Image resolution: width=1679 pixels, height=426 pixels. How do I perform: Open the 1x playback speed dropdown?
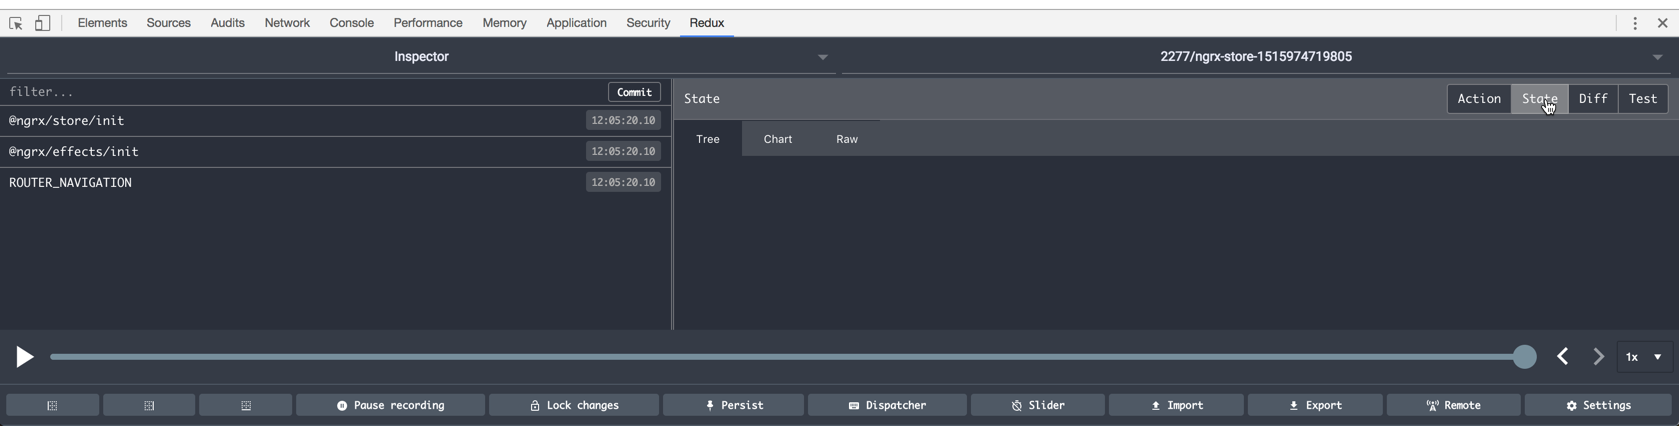click(x=1644, y=357)
